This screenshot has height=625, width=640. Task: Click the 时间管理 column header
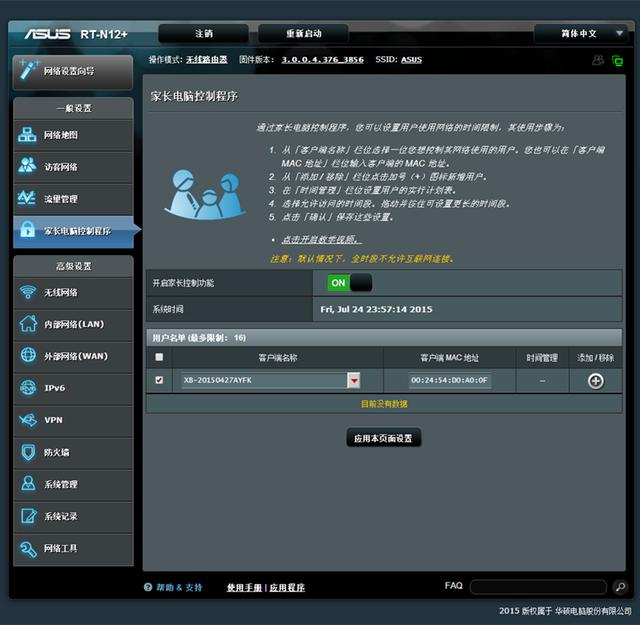(542, 358)
